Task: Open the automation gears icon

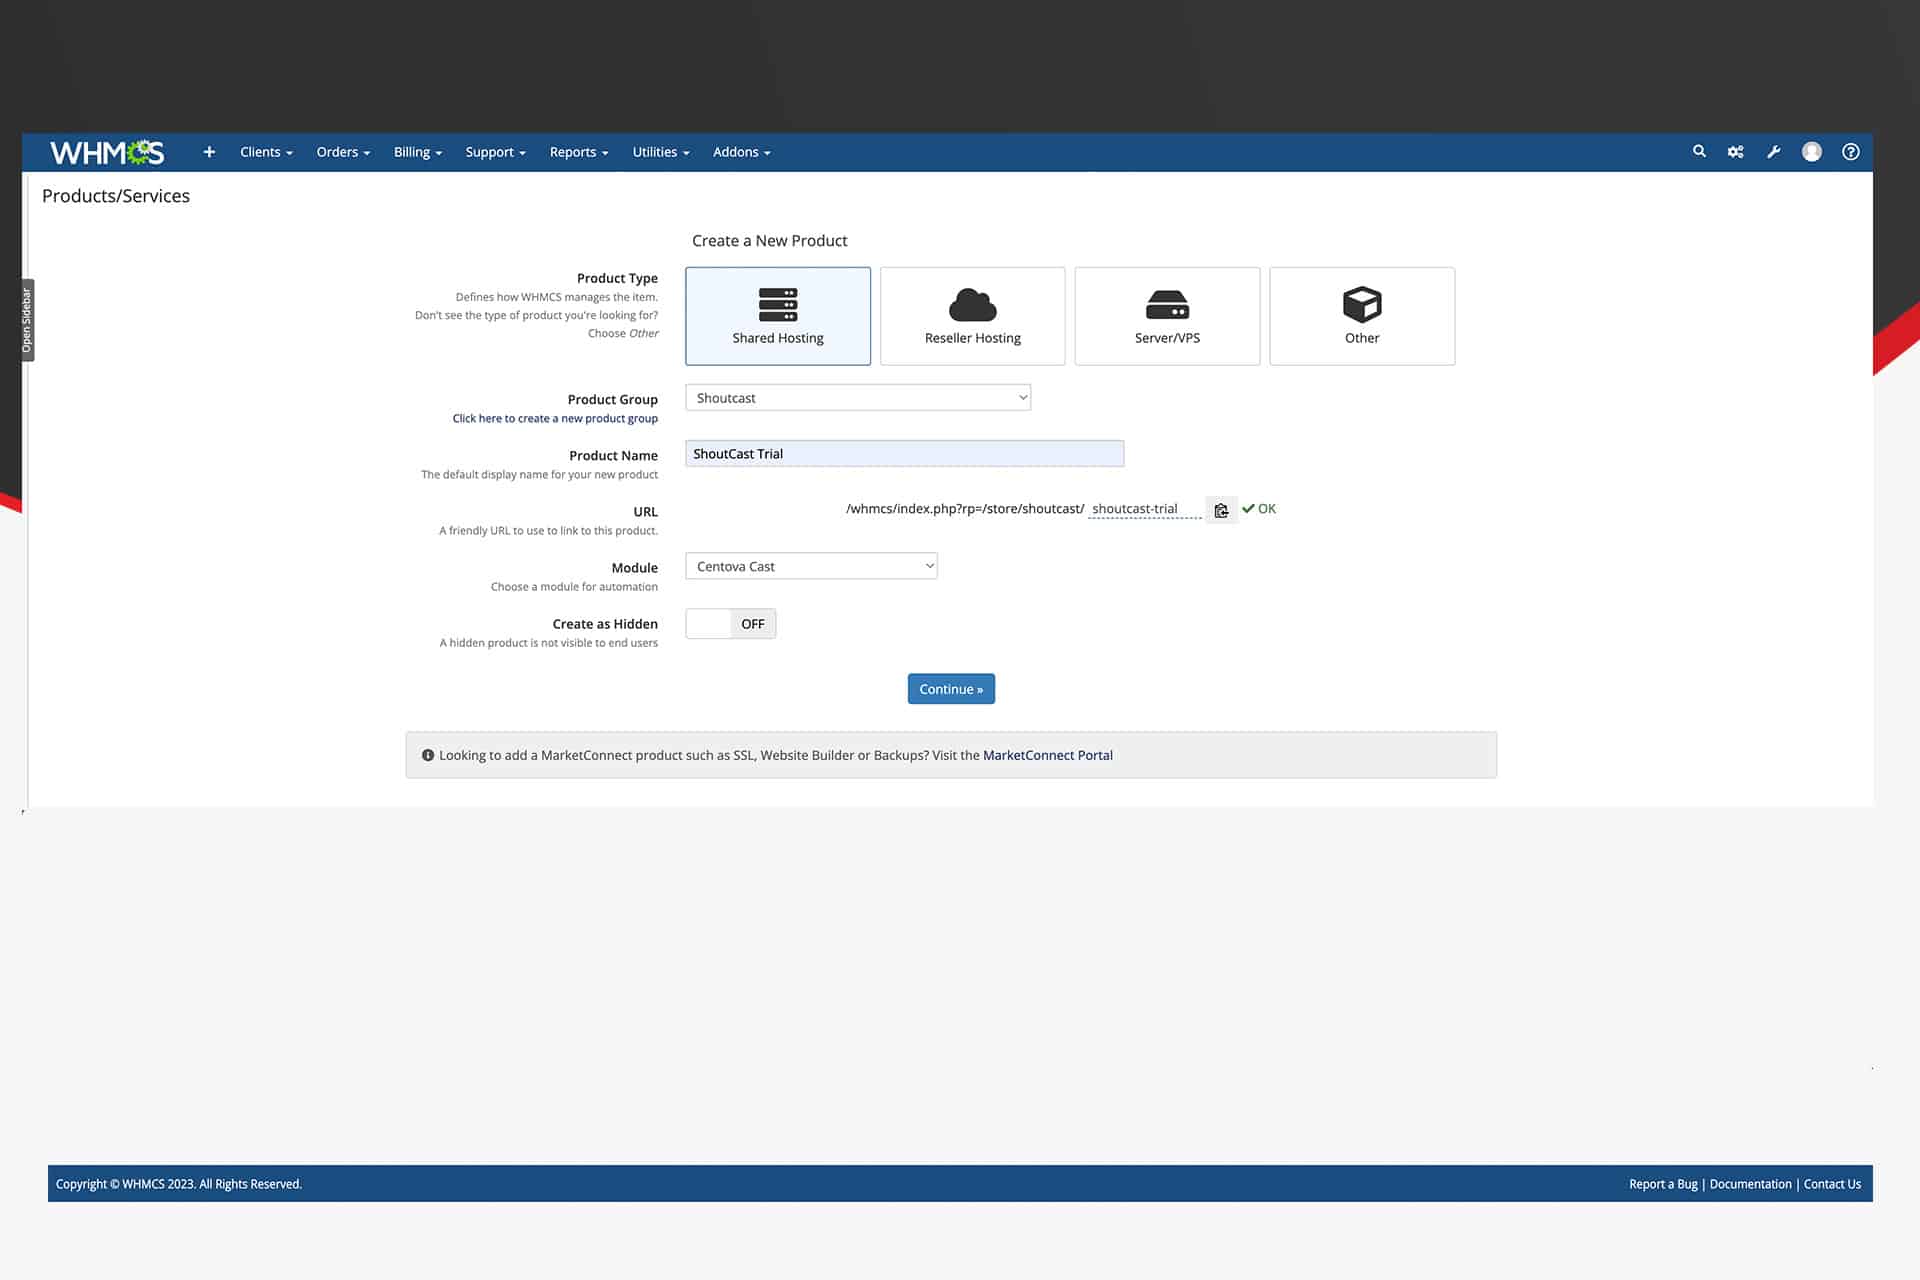Action: tap(1736, 152)
